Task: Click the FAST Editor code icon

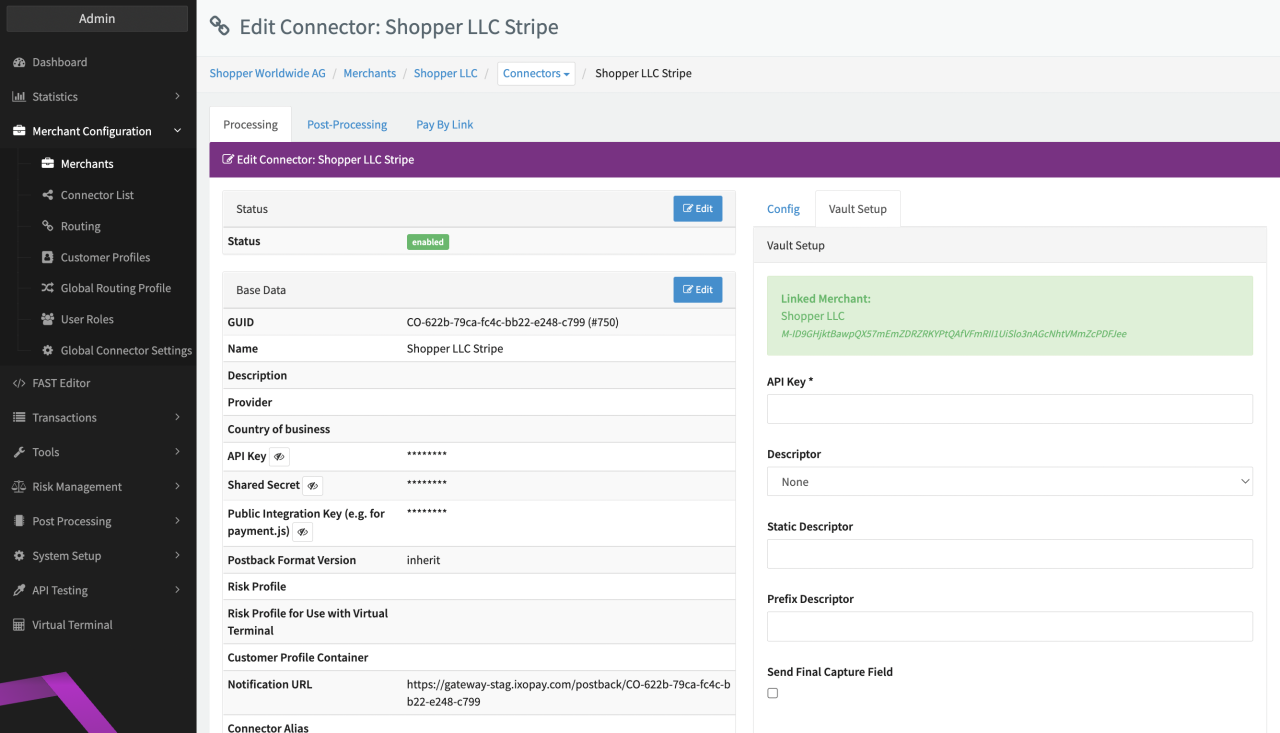Action: (x=18, y=383)
